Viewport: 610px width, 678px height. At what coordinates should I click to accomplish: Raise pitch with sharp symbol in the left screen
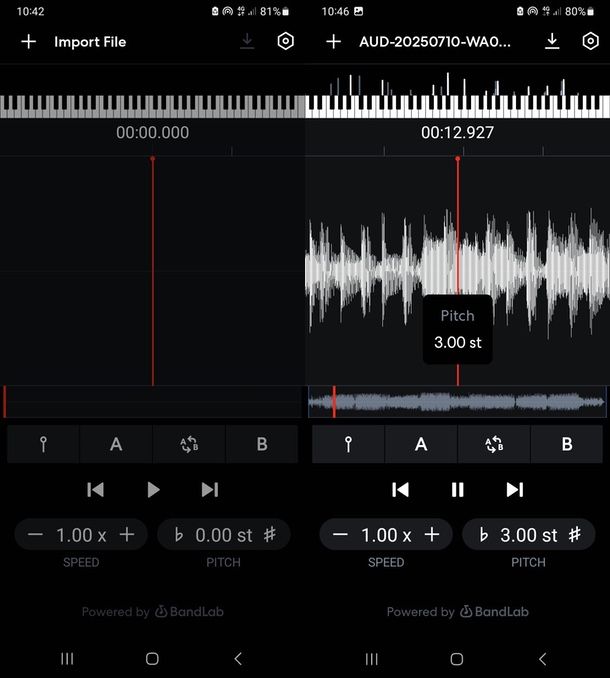tap(270, 535)
